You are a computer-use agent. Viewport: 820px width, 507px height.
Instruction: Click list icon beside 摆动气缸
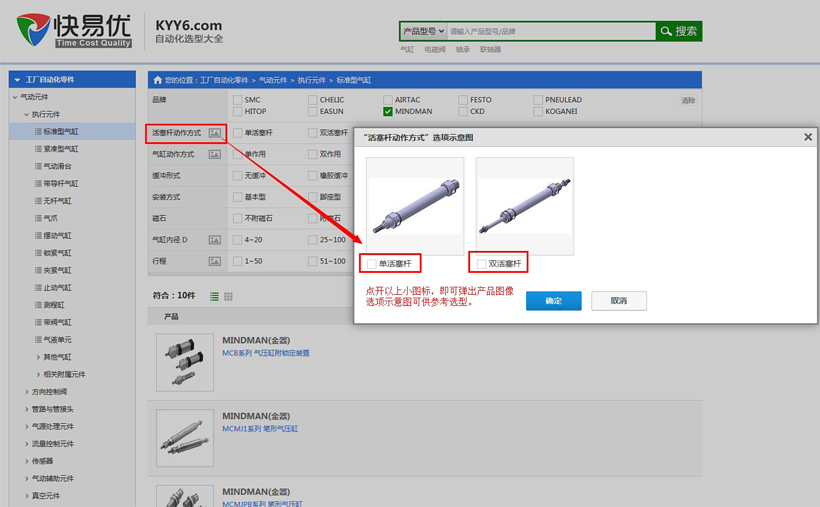coord(38,235)
